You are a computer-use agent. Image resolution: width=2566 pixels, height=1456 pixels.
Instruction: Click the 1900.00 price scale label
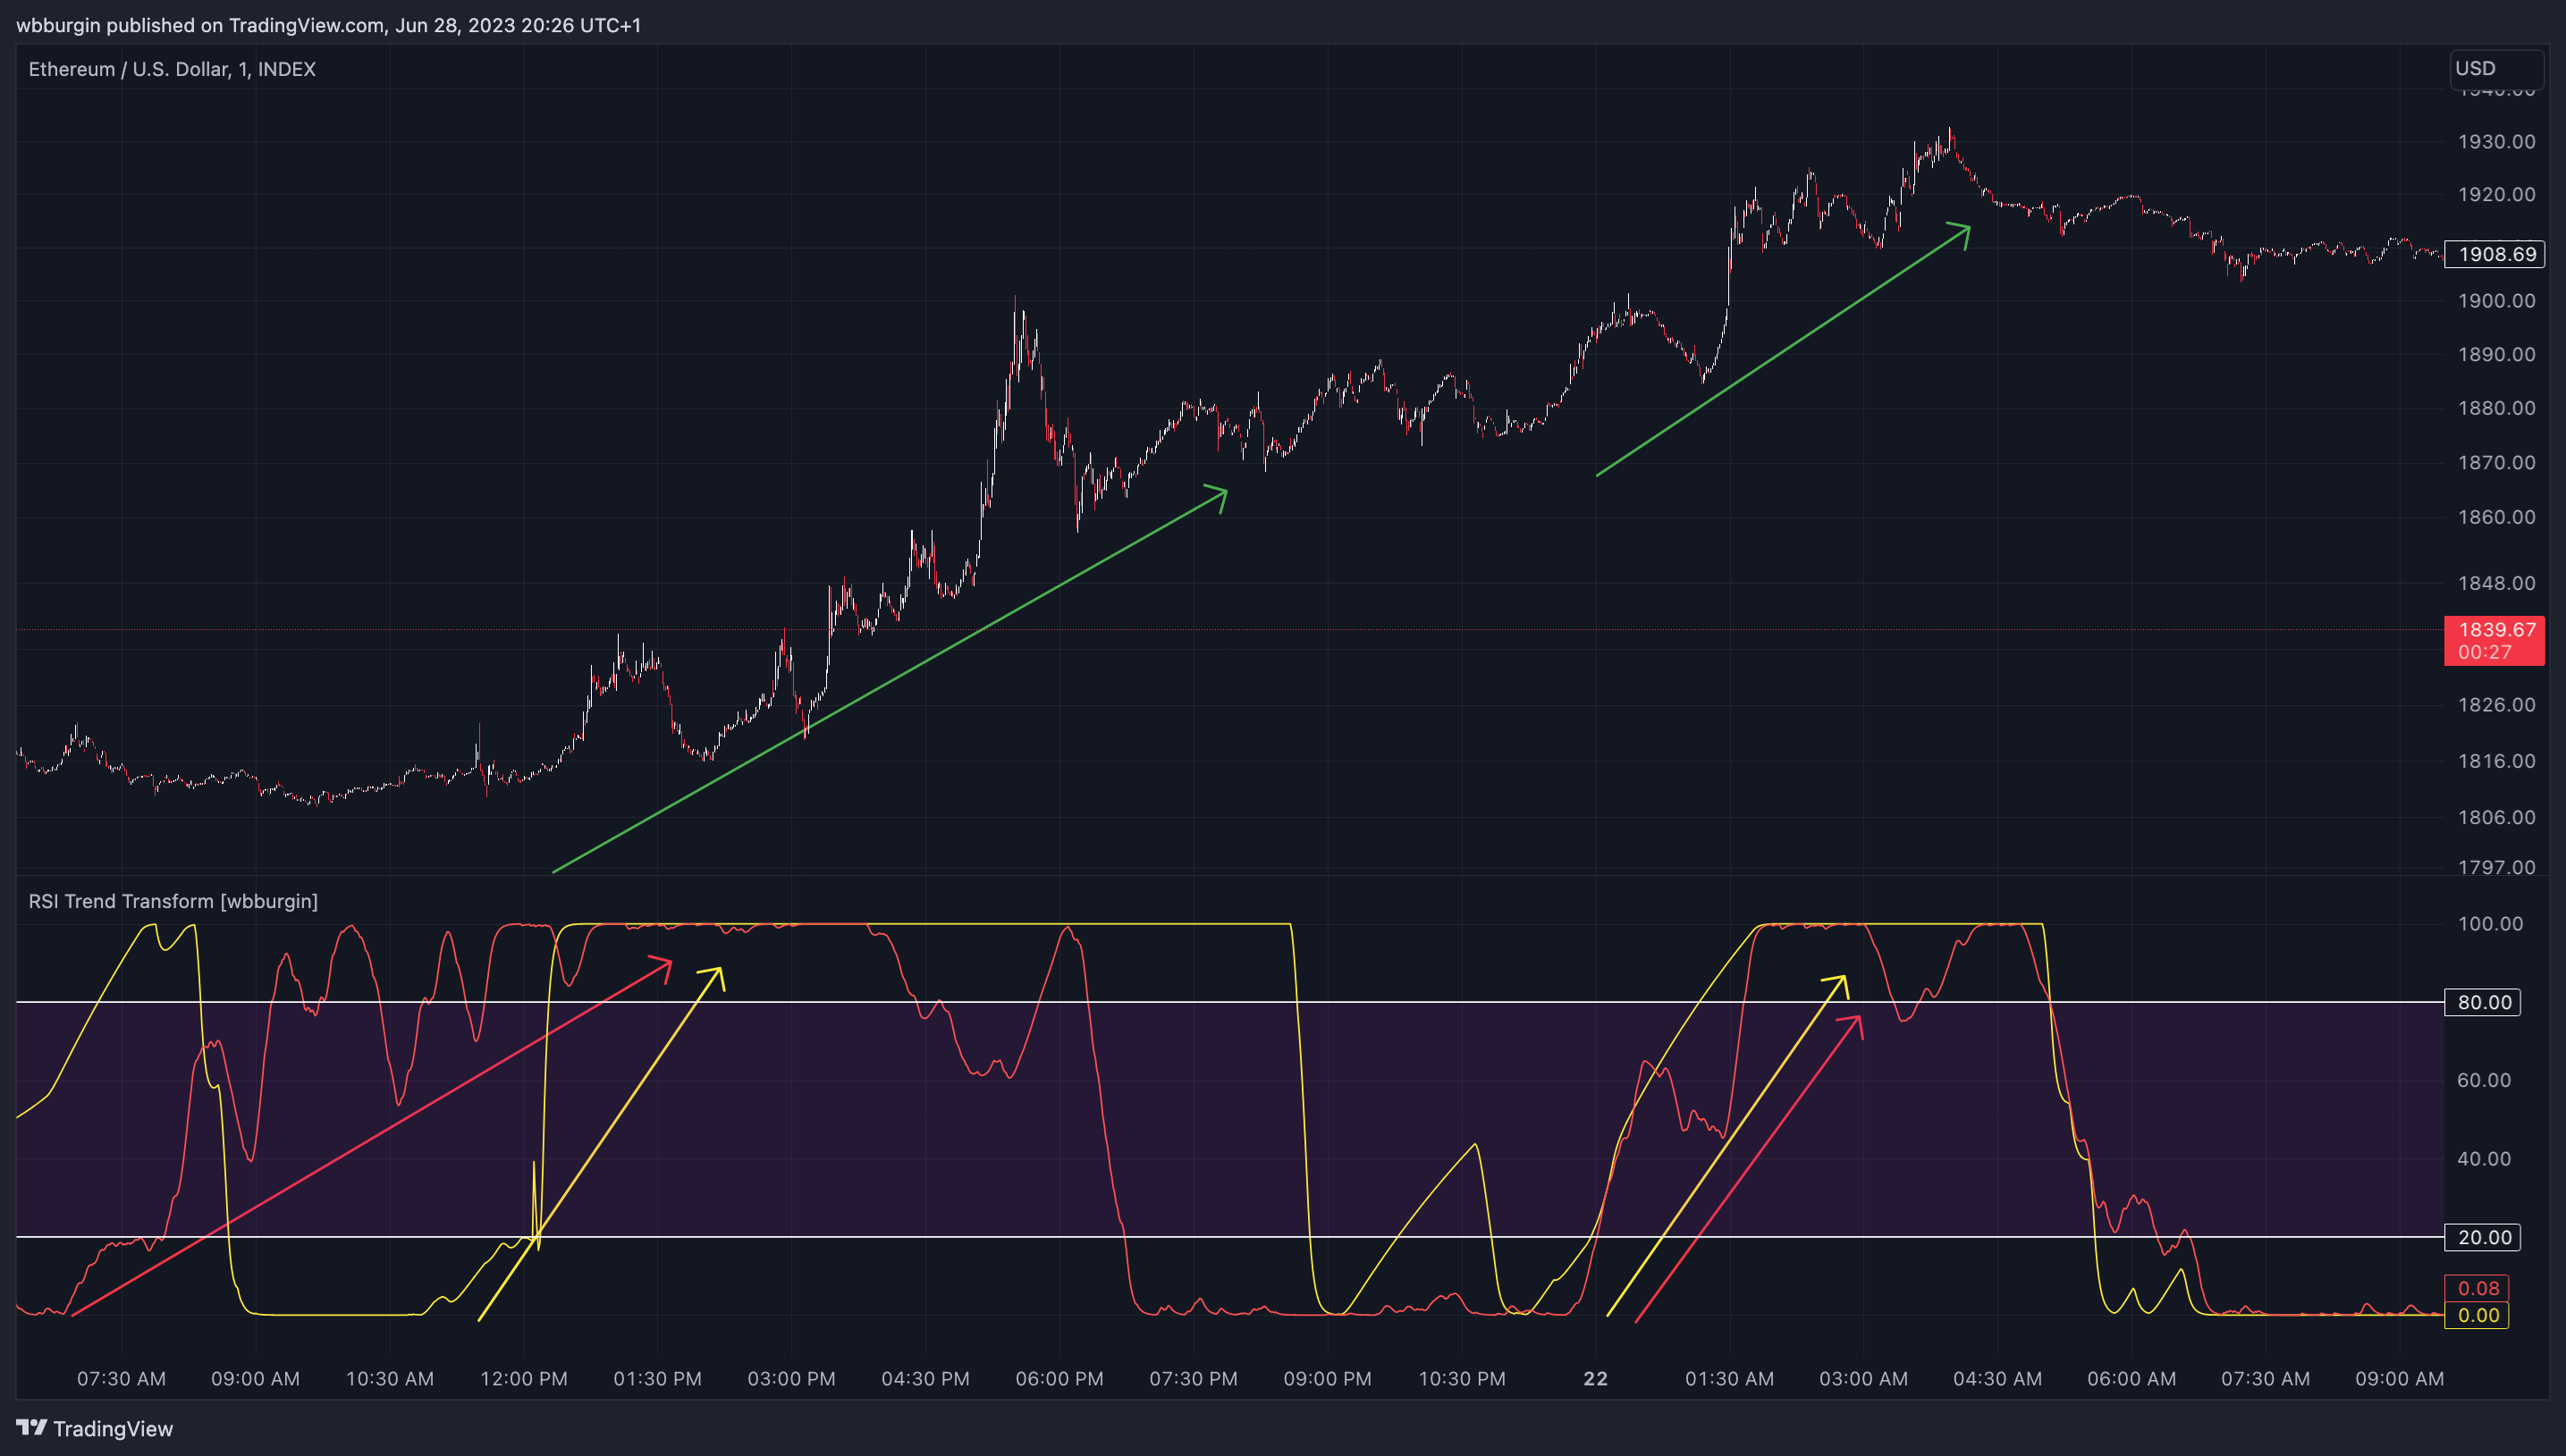[2496, 300]
